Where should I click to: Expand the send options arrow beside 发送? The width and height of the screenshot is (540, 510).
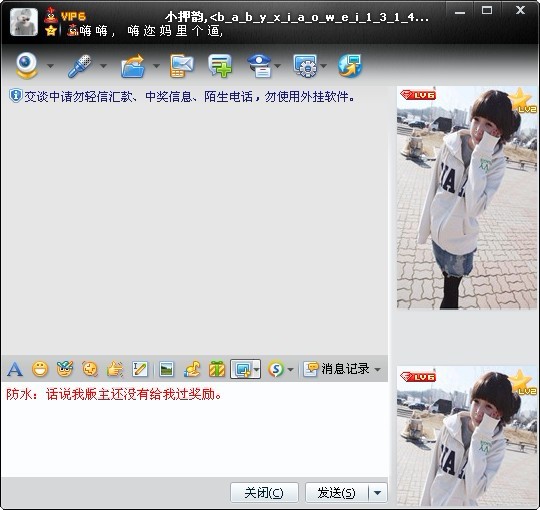377,493
